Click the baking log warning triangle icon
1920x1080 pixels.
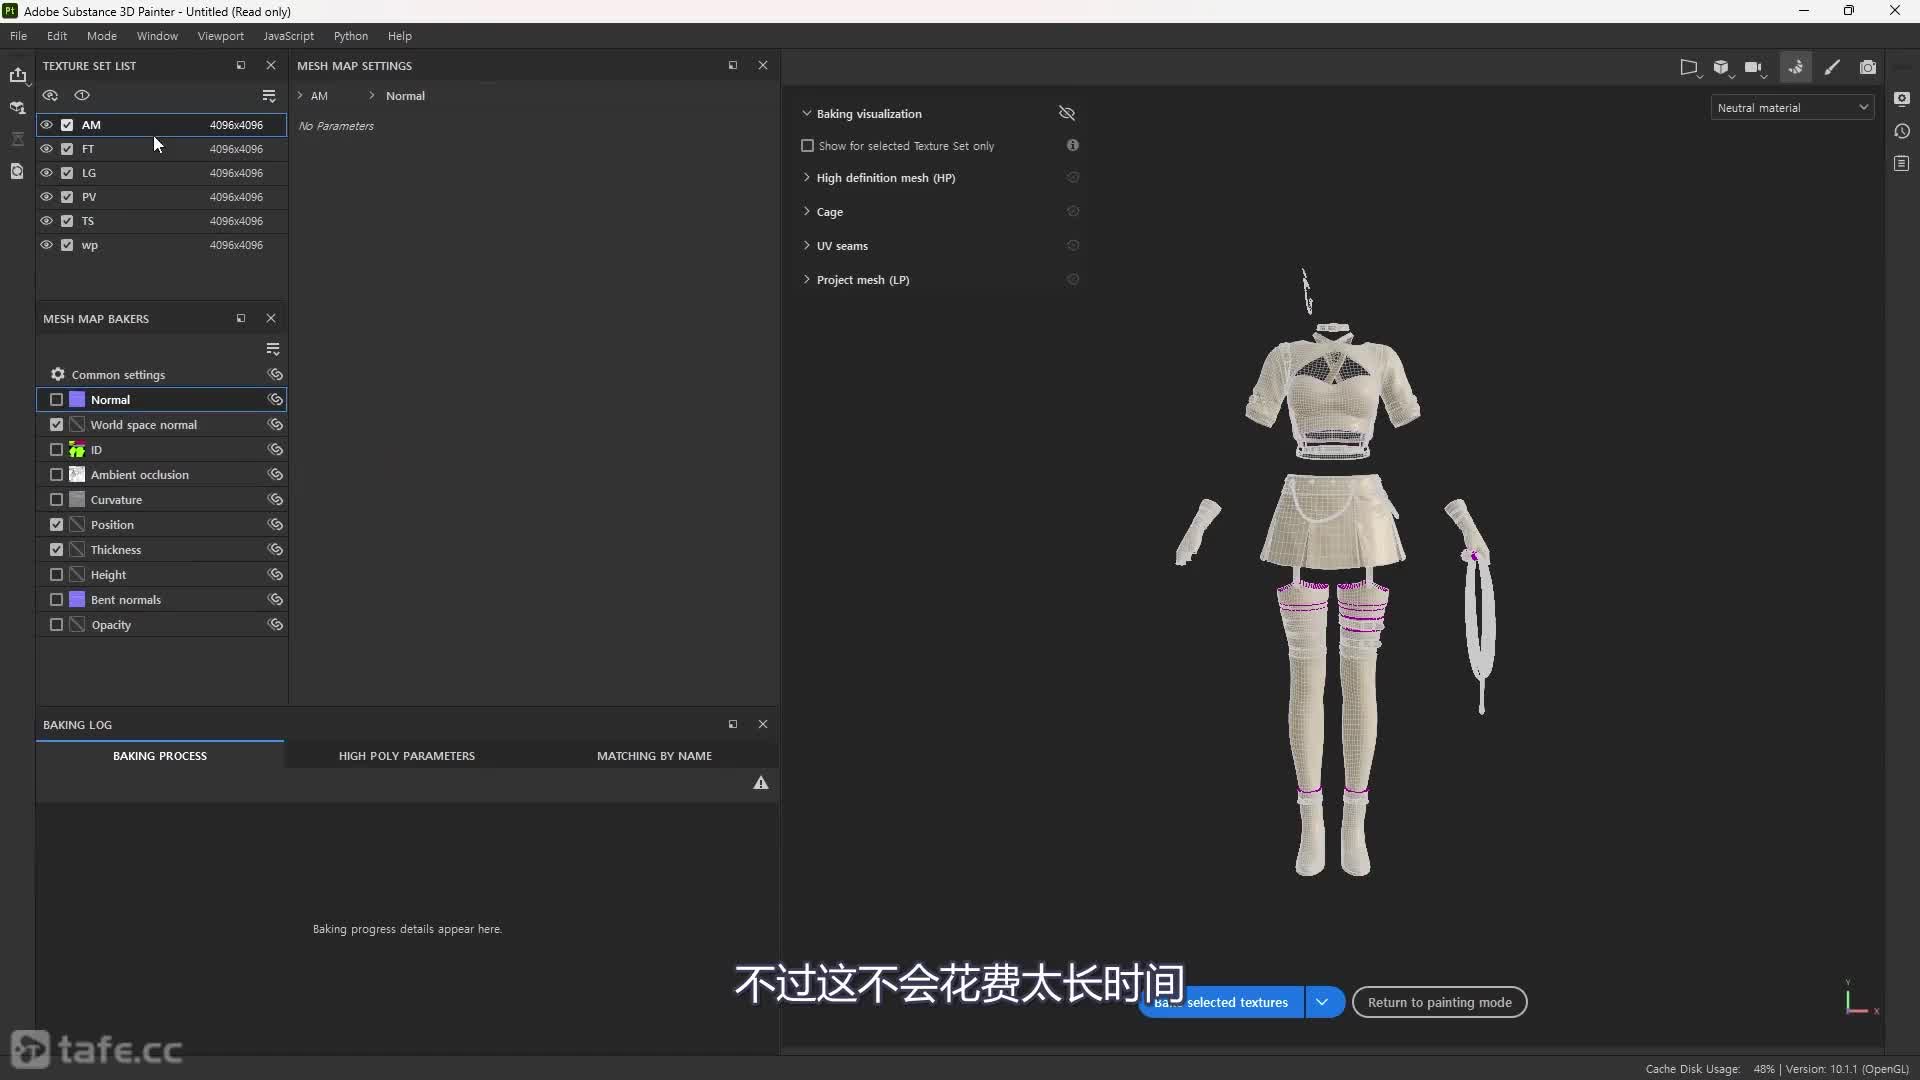click(x=761, y=783)
